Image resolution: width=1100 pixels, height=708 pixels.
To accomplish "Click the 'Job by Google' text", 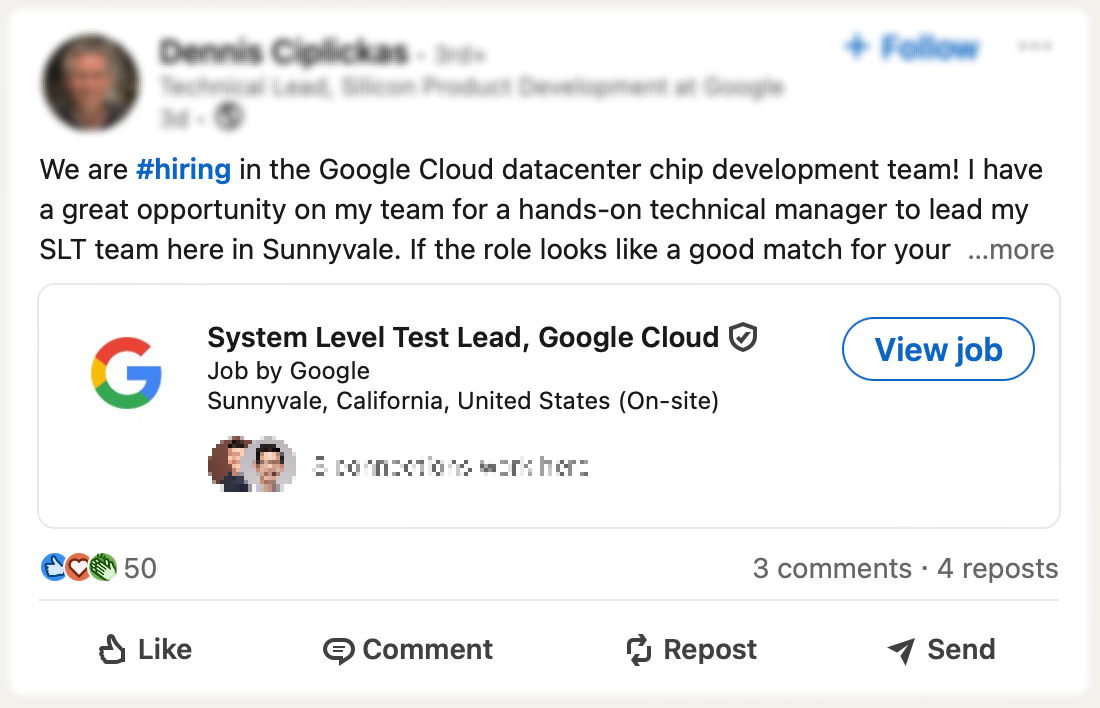I will coord(288,370).
